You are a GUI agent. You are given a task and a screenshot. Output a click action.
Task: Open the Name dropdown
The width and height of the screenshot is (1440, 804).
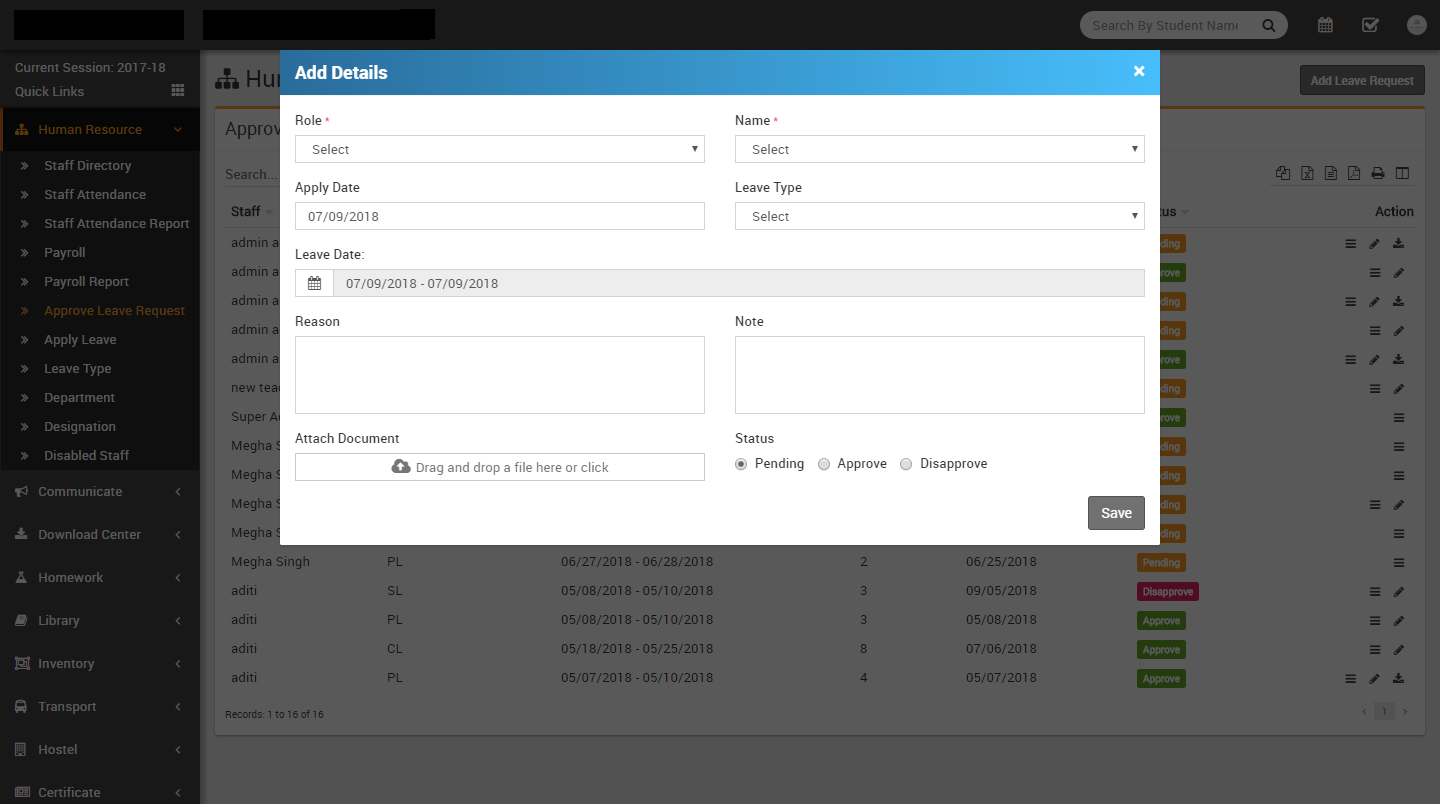940,149
